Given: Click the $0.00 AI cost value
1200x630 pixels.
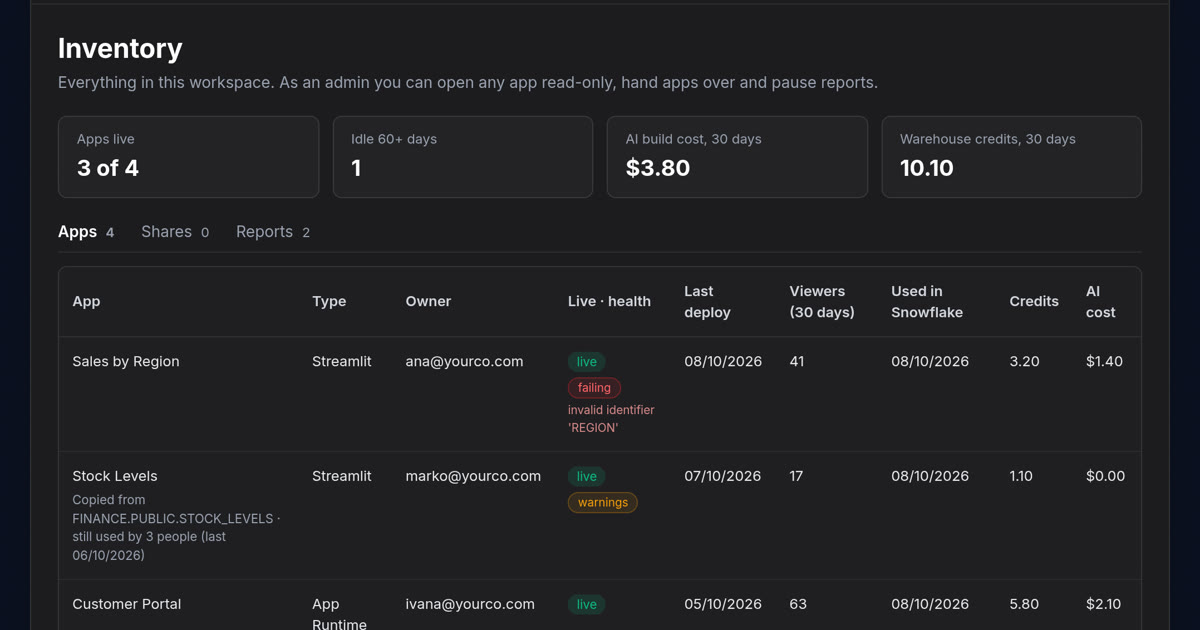Looking at the screenshot, I should (1105, 477).
